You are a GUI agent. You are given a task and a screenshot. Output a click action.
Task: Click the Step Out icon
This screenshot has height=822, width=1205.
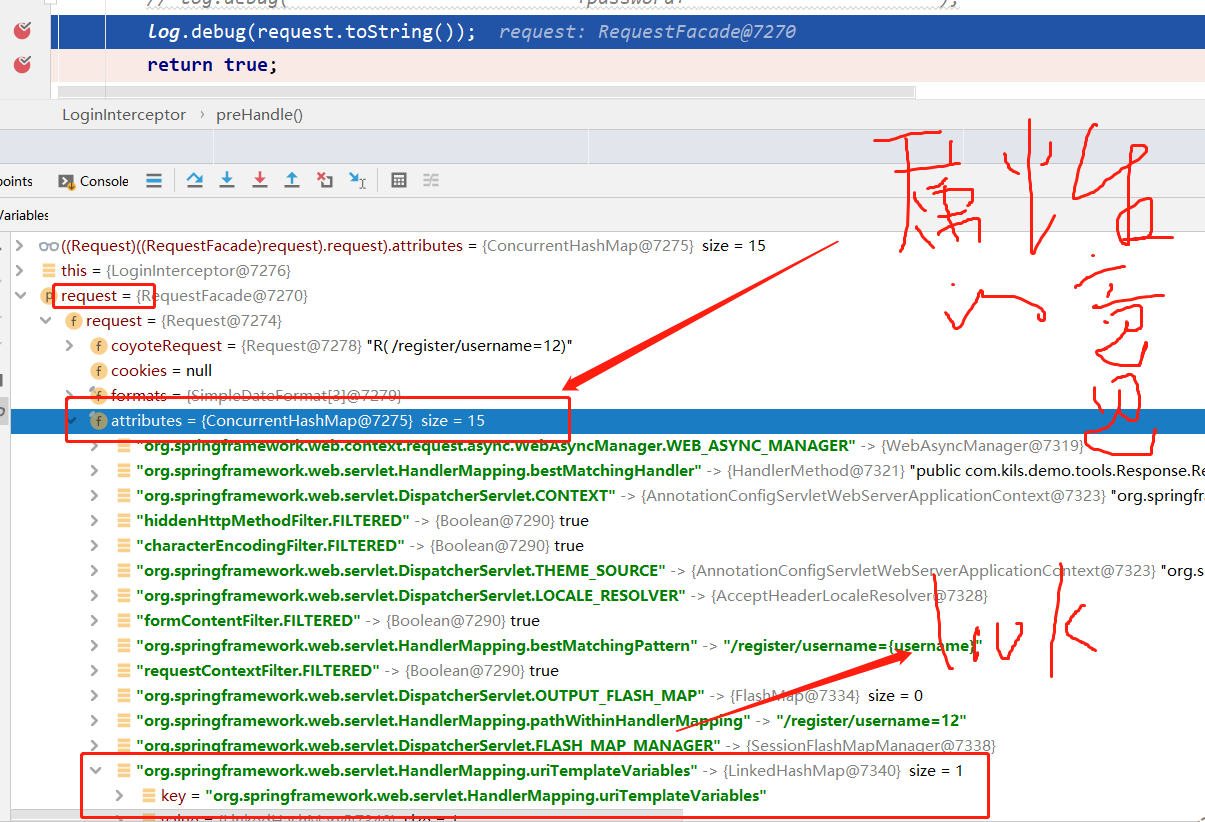point(291,180)
